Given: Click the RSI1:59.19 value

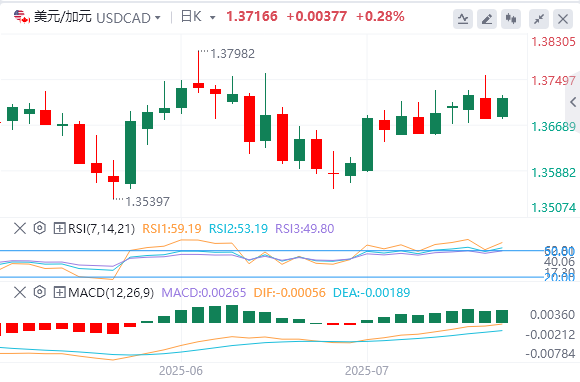Looking at the screenshot, I should (172, 229).
